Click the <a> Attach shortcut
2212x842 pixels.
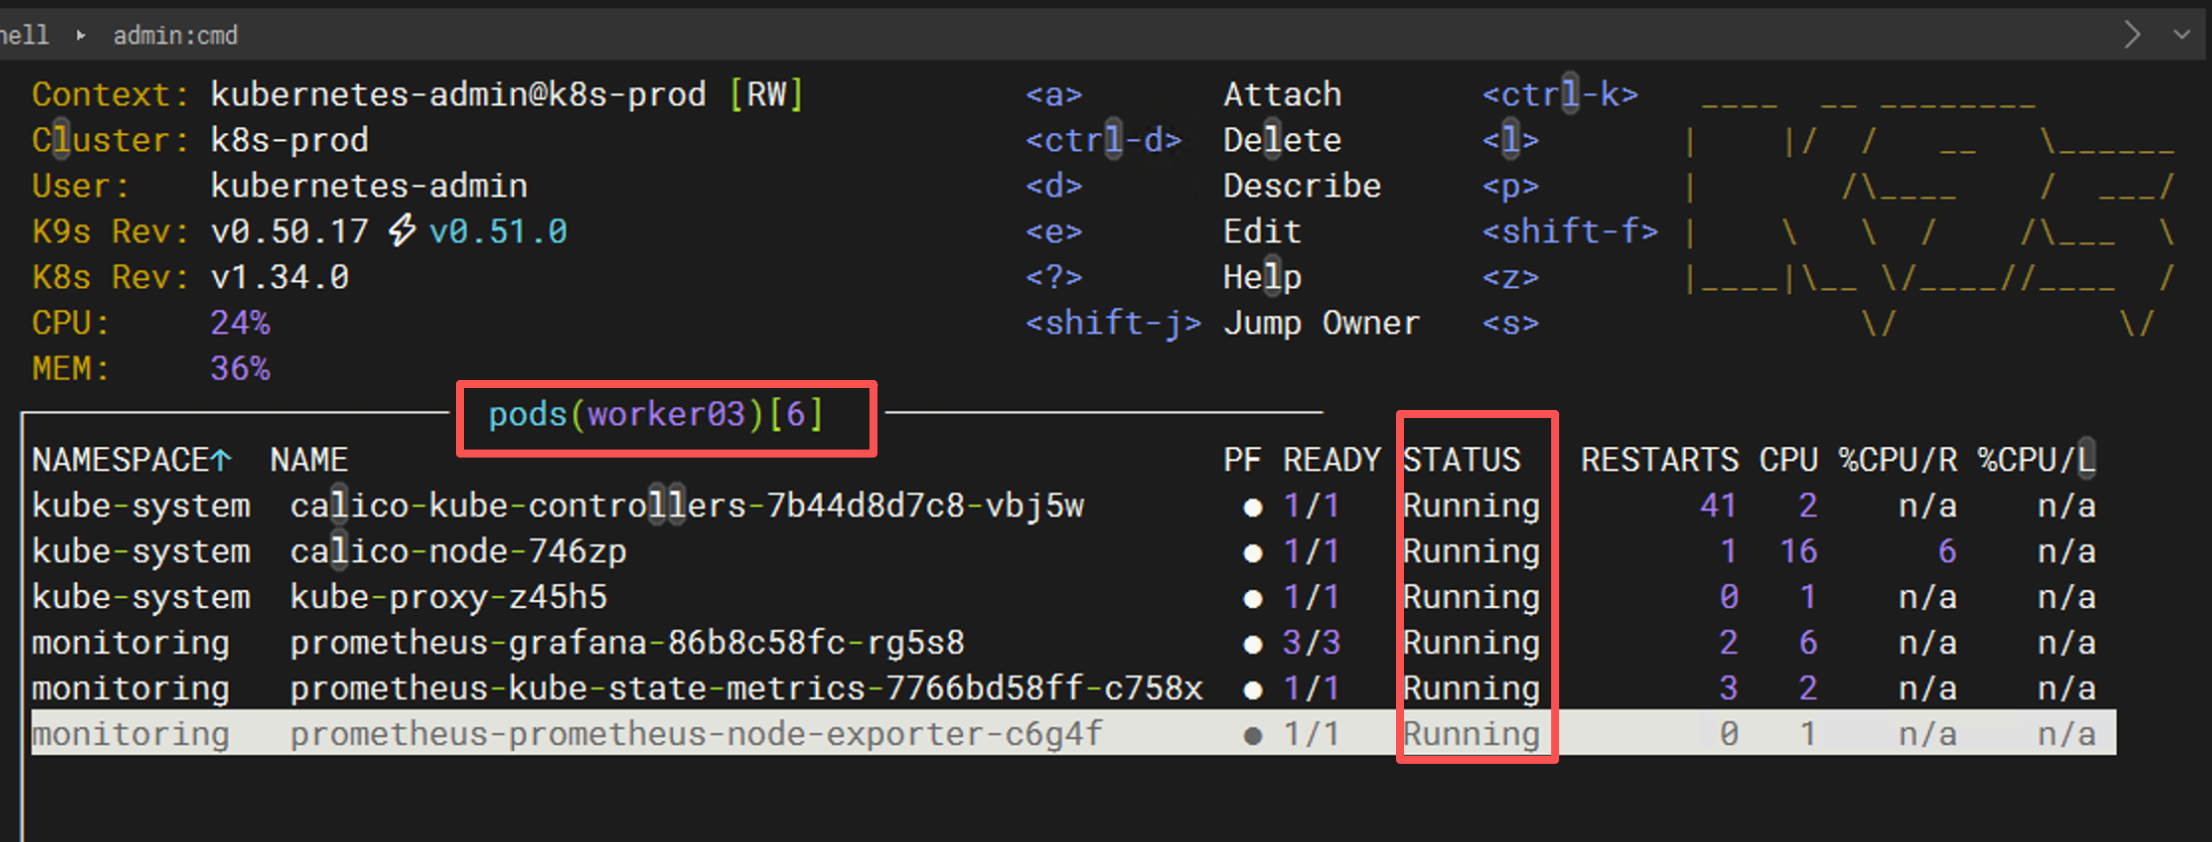pyautogui.click(x=1183, y=94)
